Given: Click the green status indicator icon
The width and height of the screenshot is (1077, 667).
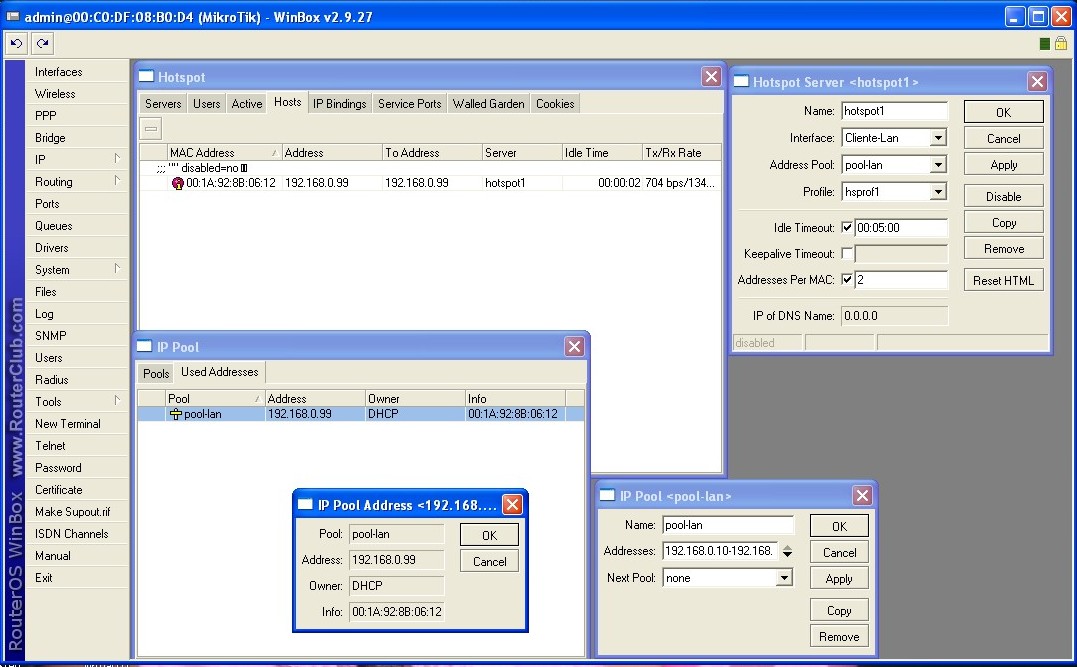Looking at the screenshot, I should point(1045,44).
